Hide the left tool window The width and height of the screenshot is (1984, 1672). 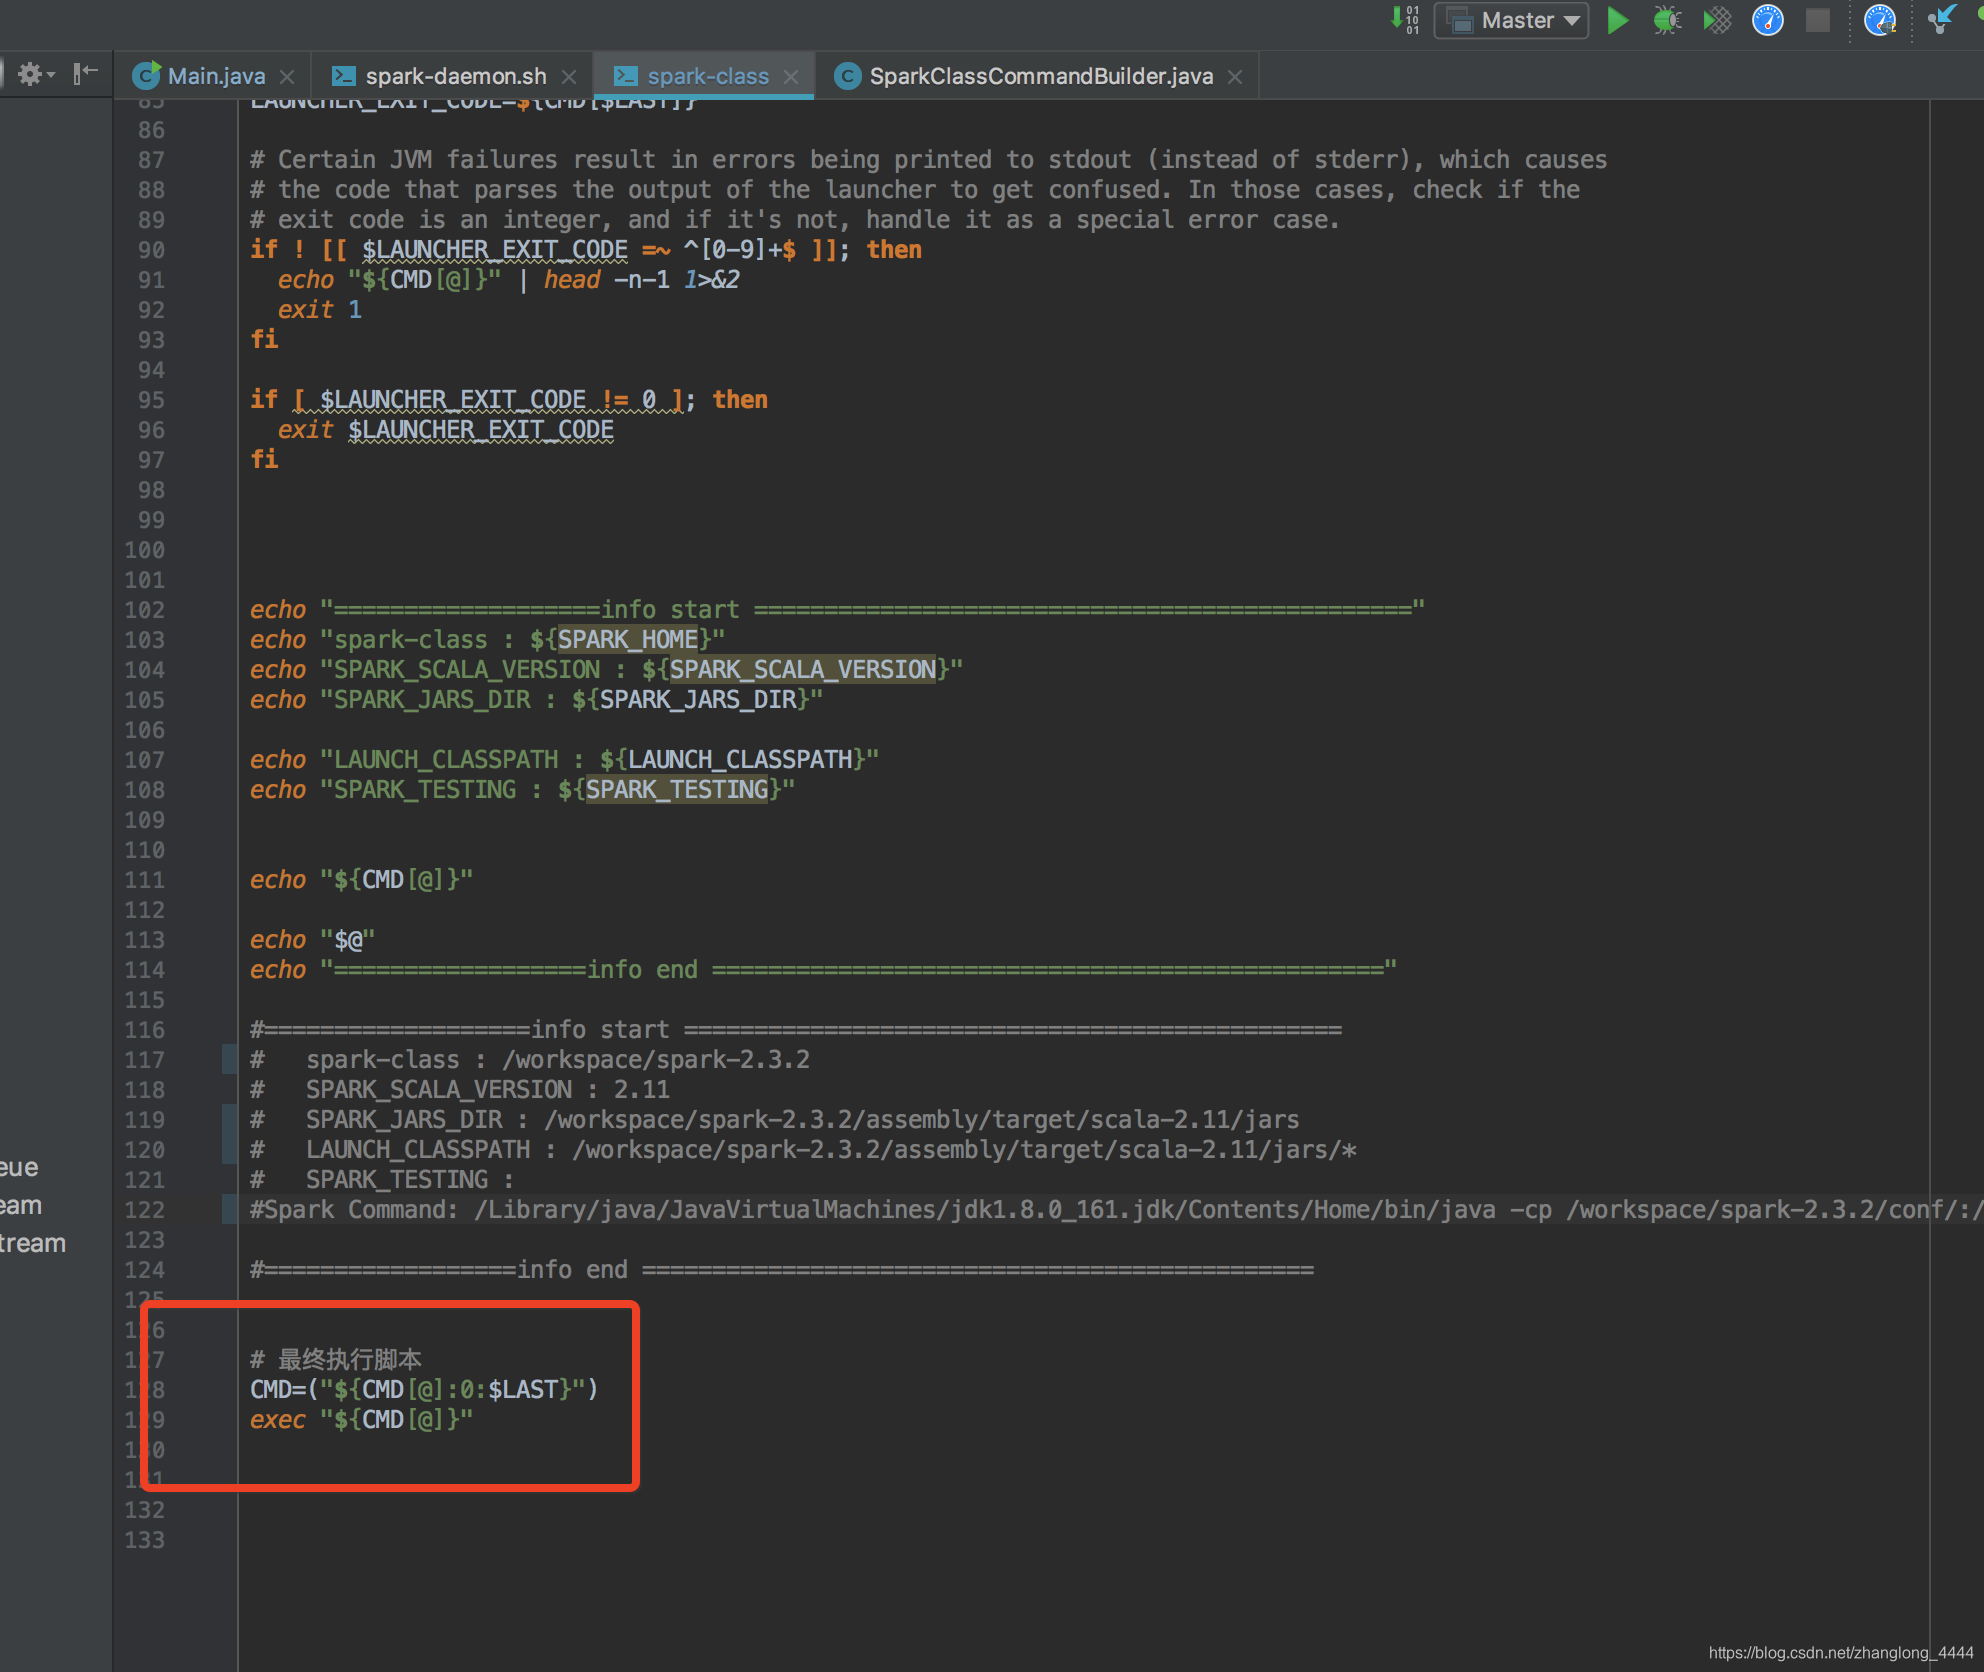pos(85,73)
